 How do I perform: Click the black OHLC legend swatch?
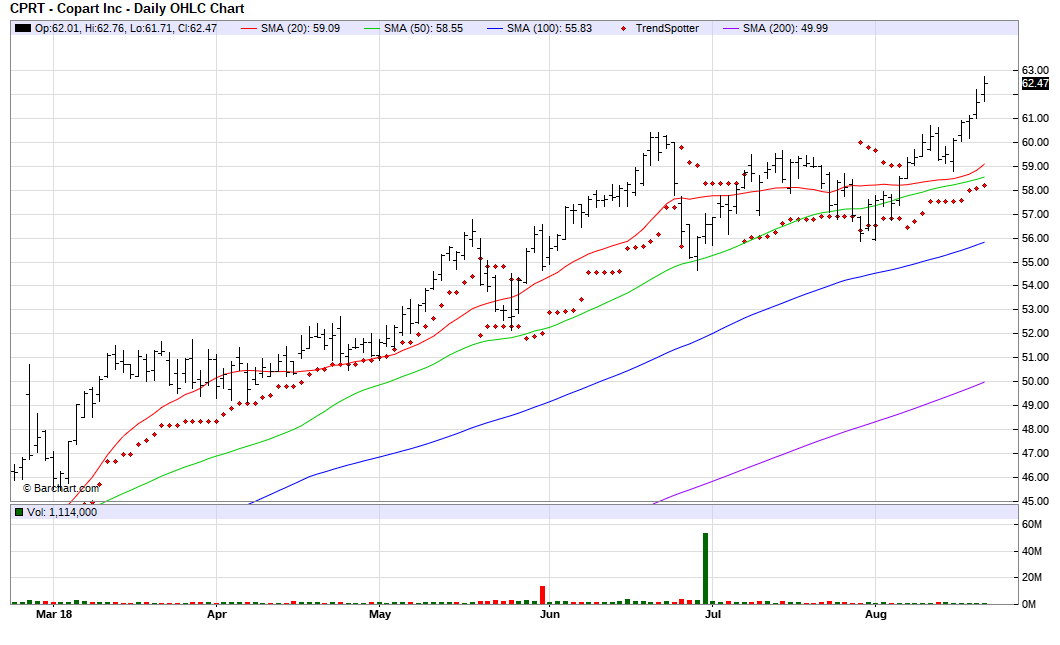tap(23, 28)
